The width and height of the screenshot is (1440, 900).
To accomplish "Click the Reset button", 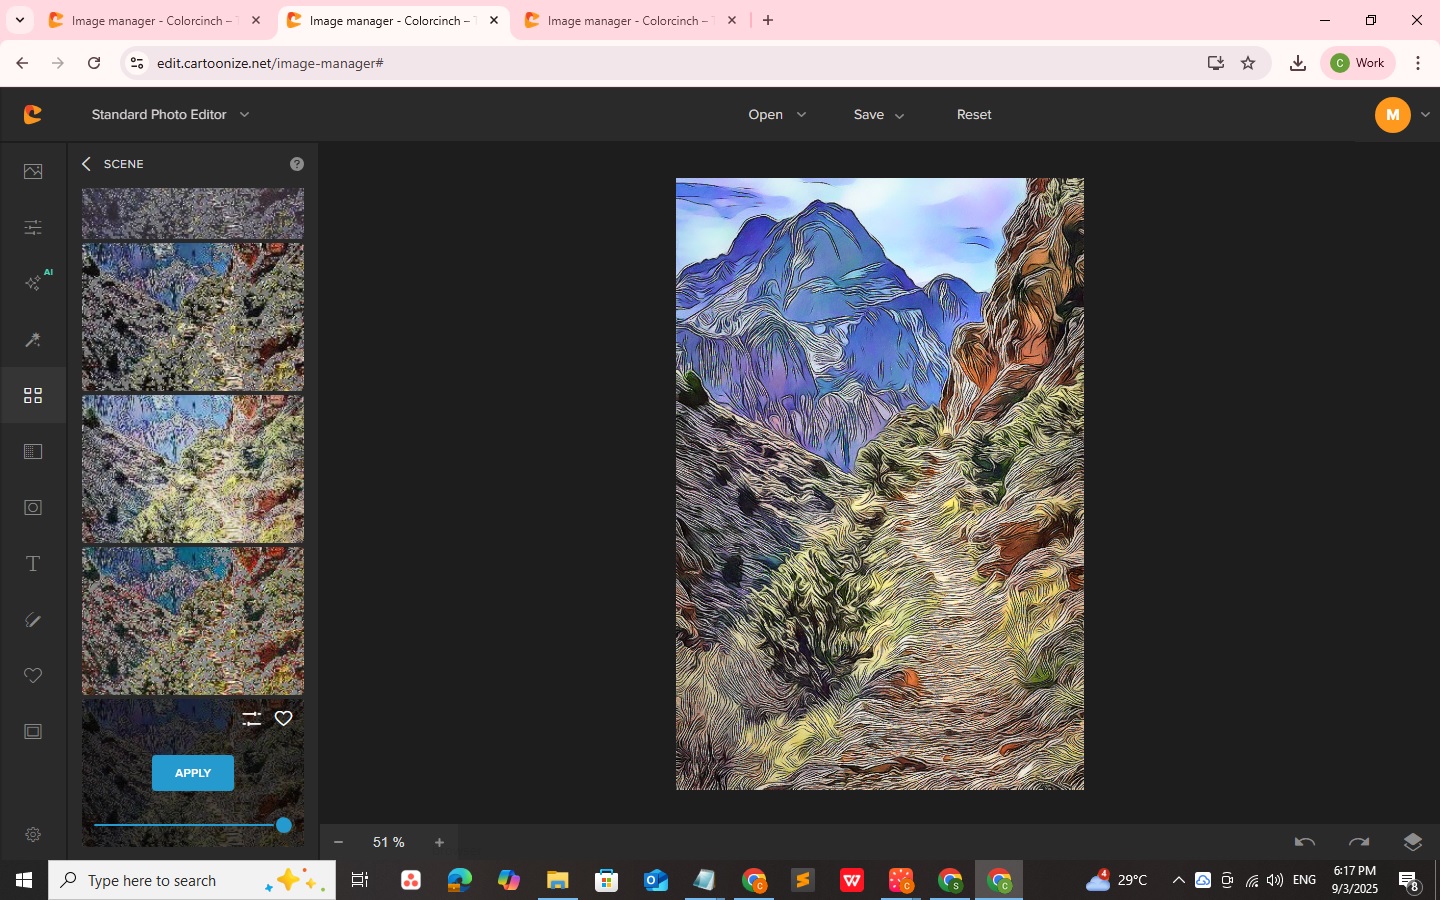I will (974, 115).
